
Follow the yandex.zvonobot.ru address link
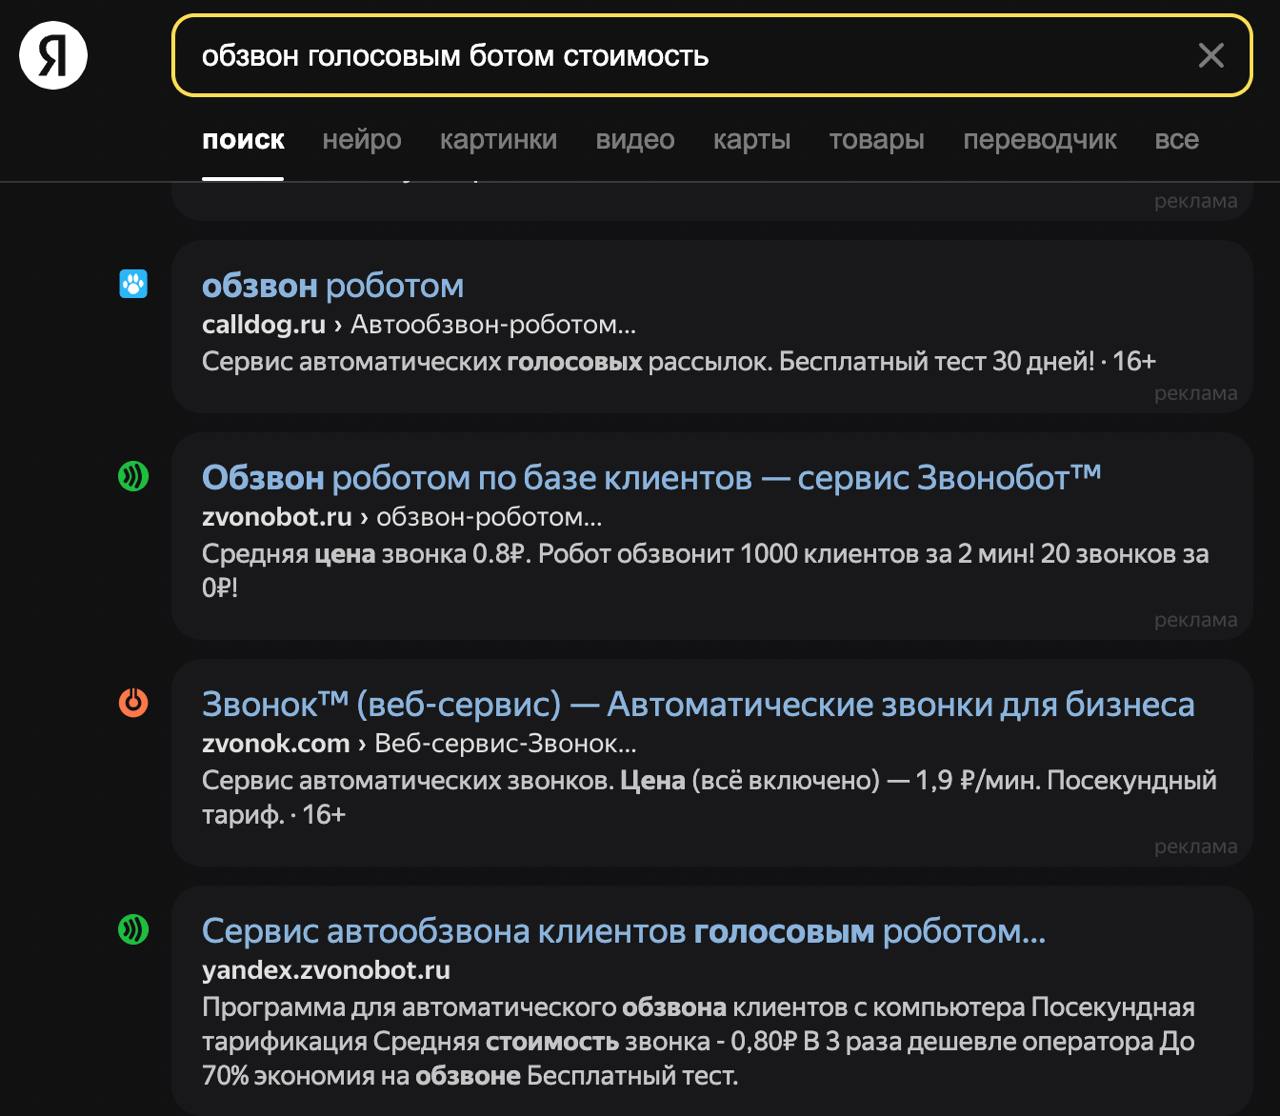click(326, 971)
